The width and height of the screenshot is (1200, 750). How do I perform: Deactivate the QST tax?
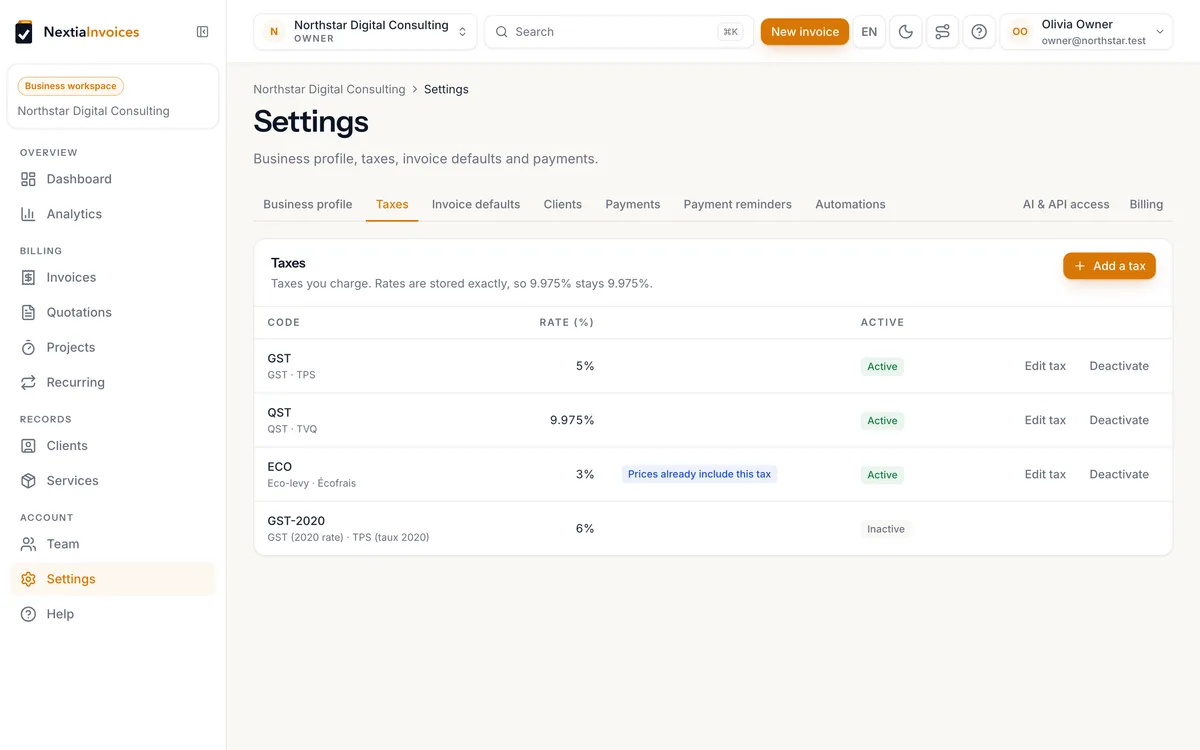[x=1119, y=420]
